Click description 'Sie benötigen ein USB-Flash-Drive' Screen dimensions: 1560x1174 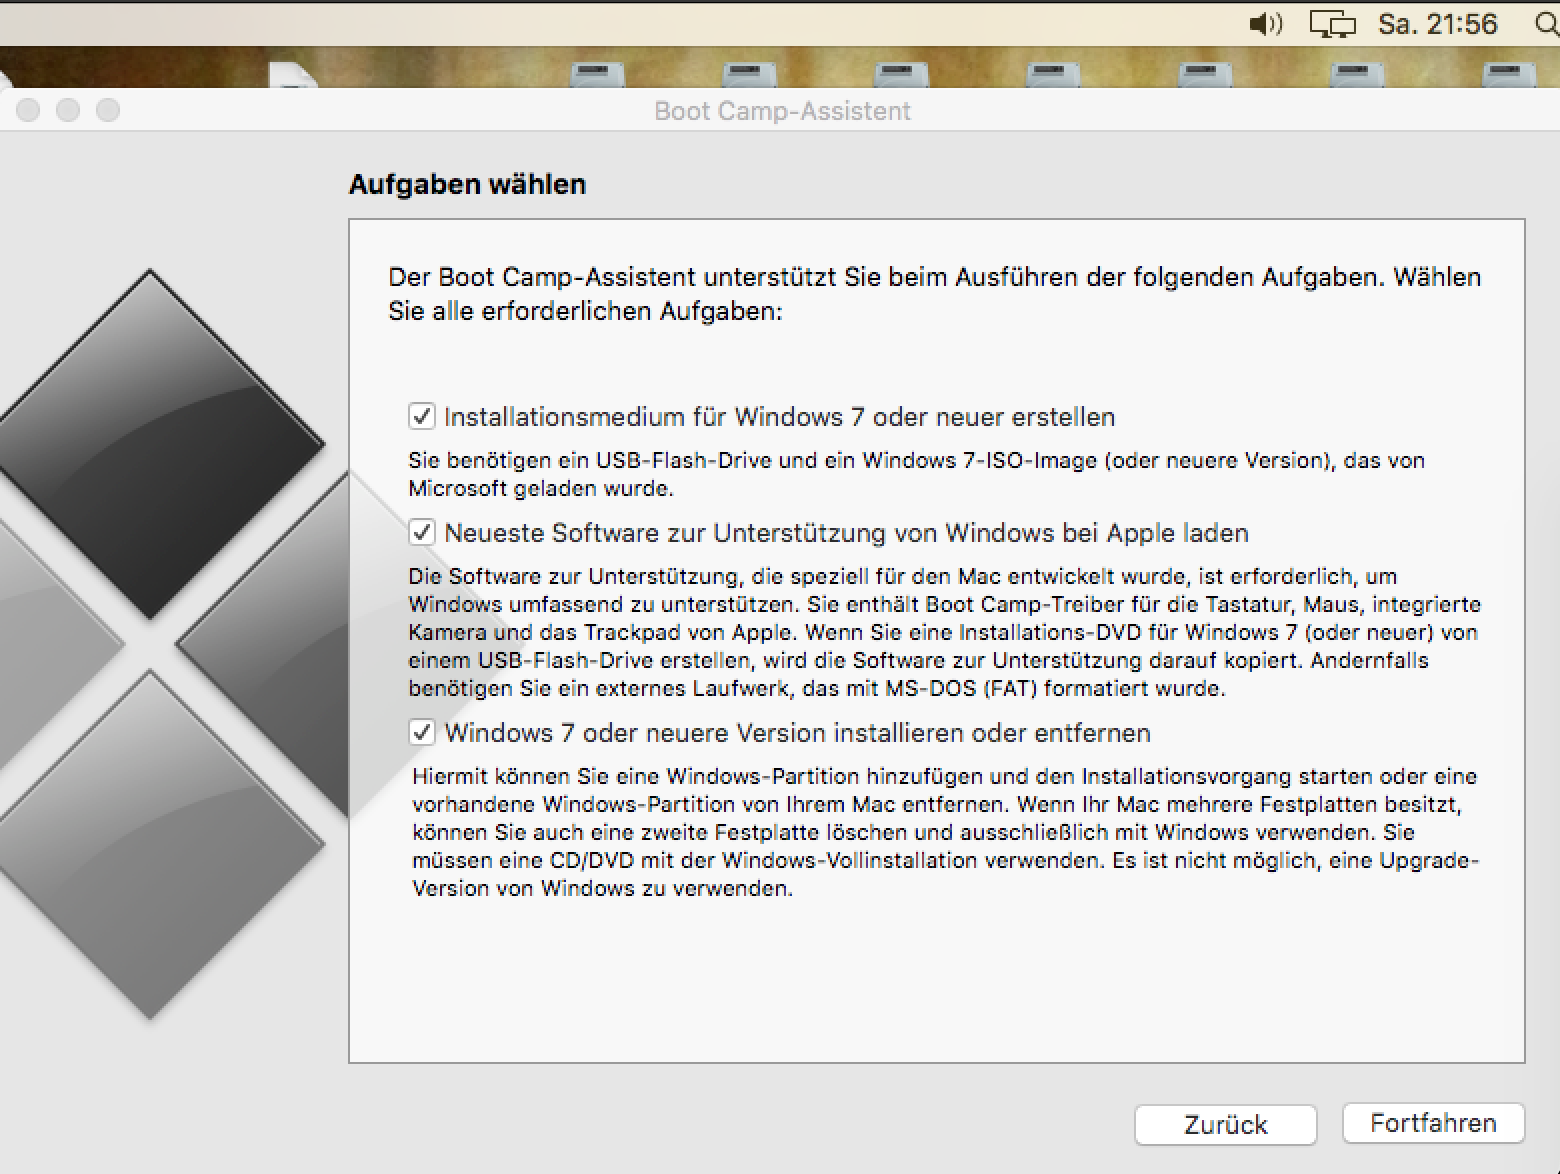tap(917, 474)
